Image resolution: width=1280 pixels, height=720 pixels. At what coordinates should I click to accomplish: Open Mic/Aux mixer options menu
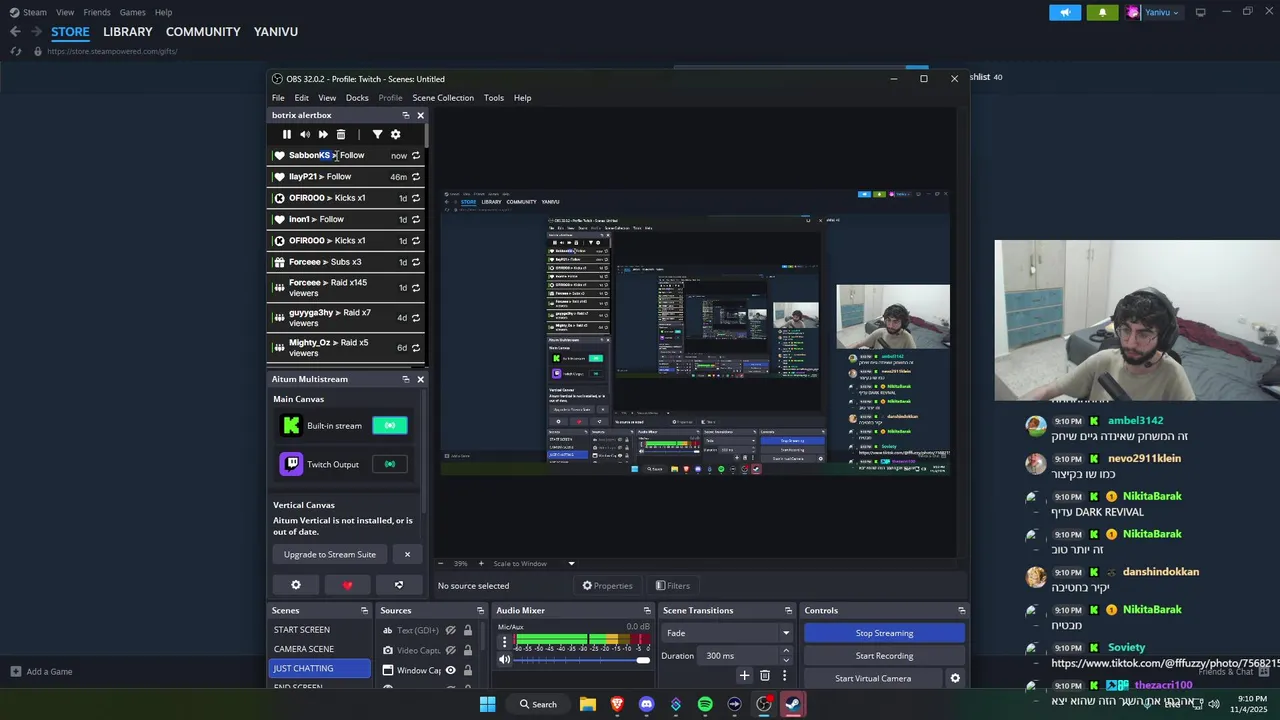pos(504,642)
